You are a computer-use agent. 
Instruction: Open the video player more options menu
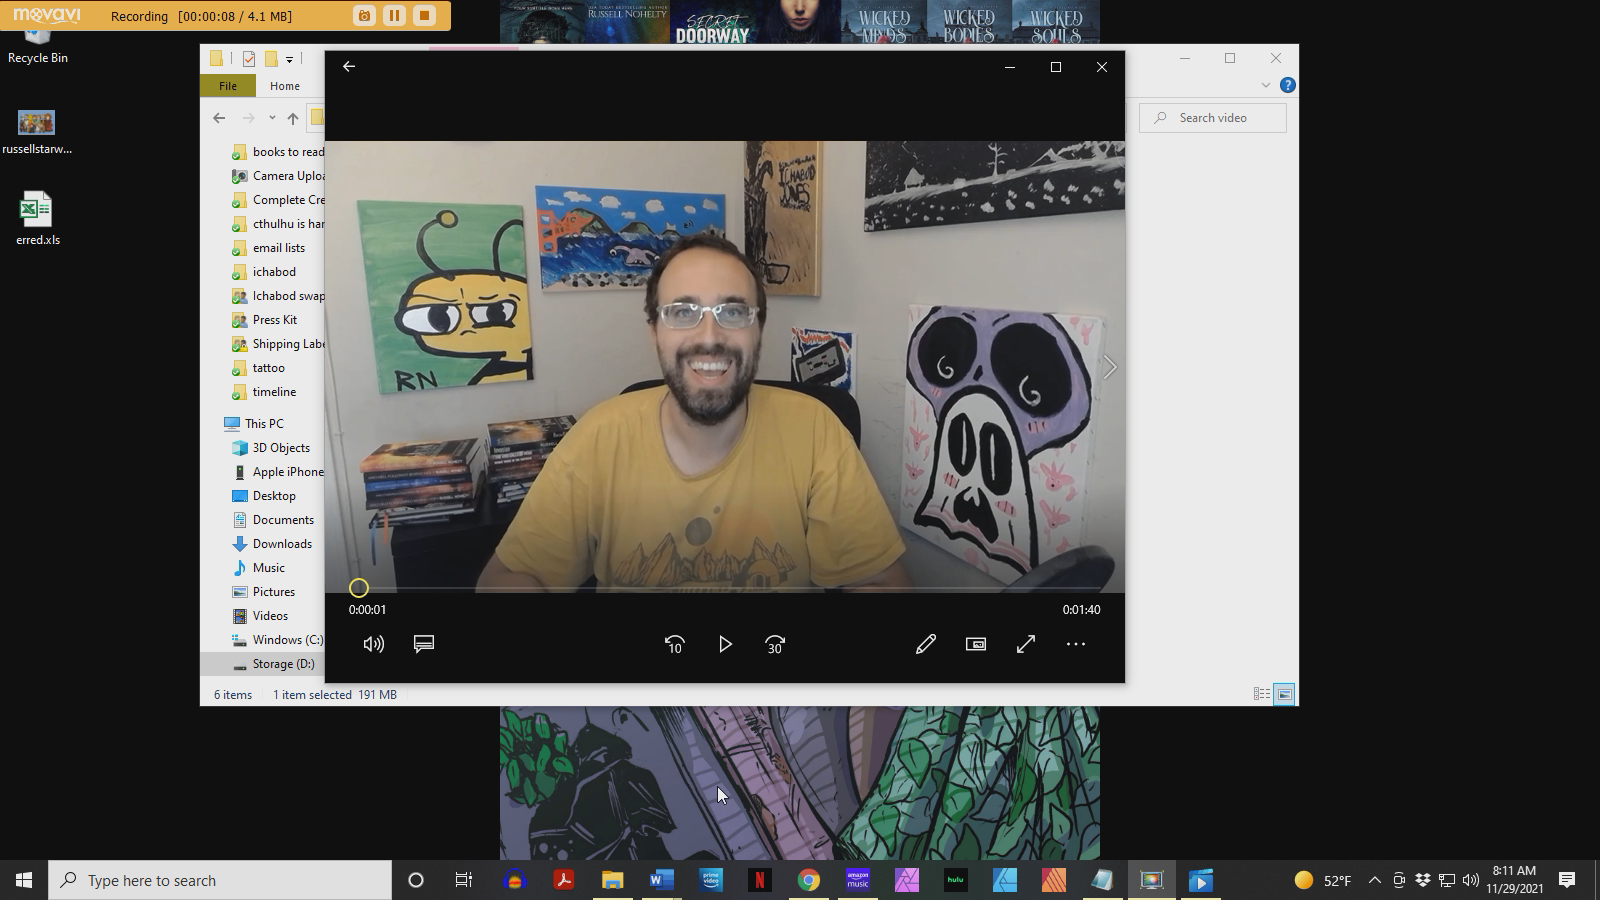tap(1076, 645)
